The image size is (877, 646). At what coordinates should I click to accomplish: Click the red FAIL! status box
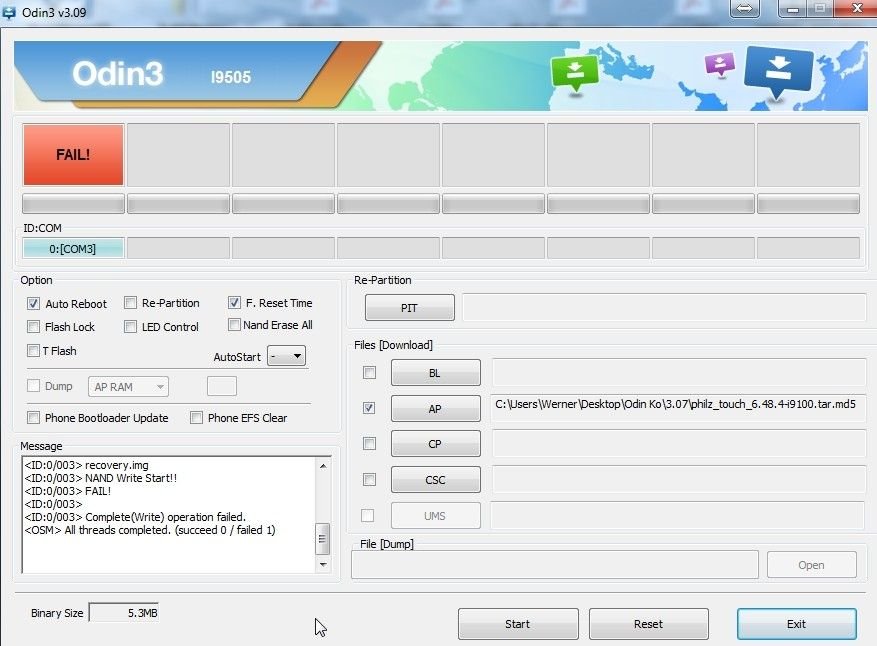click(x=73, y=155)
